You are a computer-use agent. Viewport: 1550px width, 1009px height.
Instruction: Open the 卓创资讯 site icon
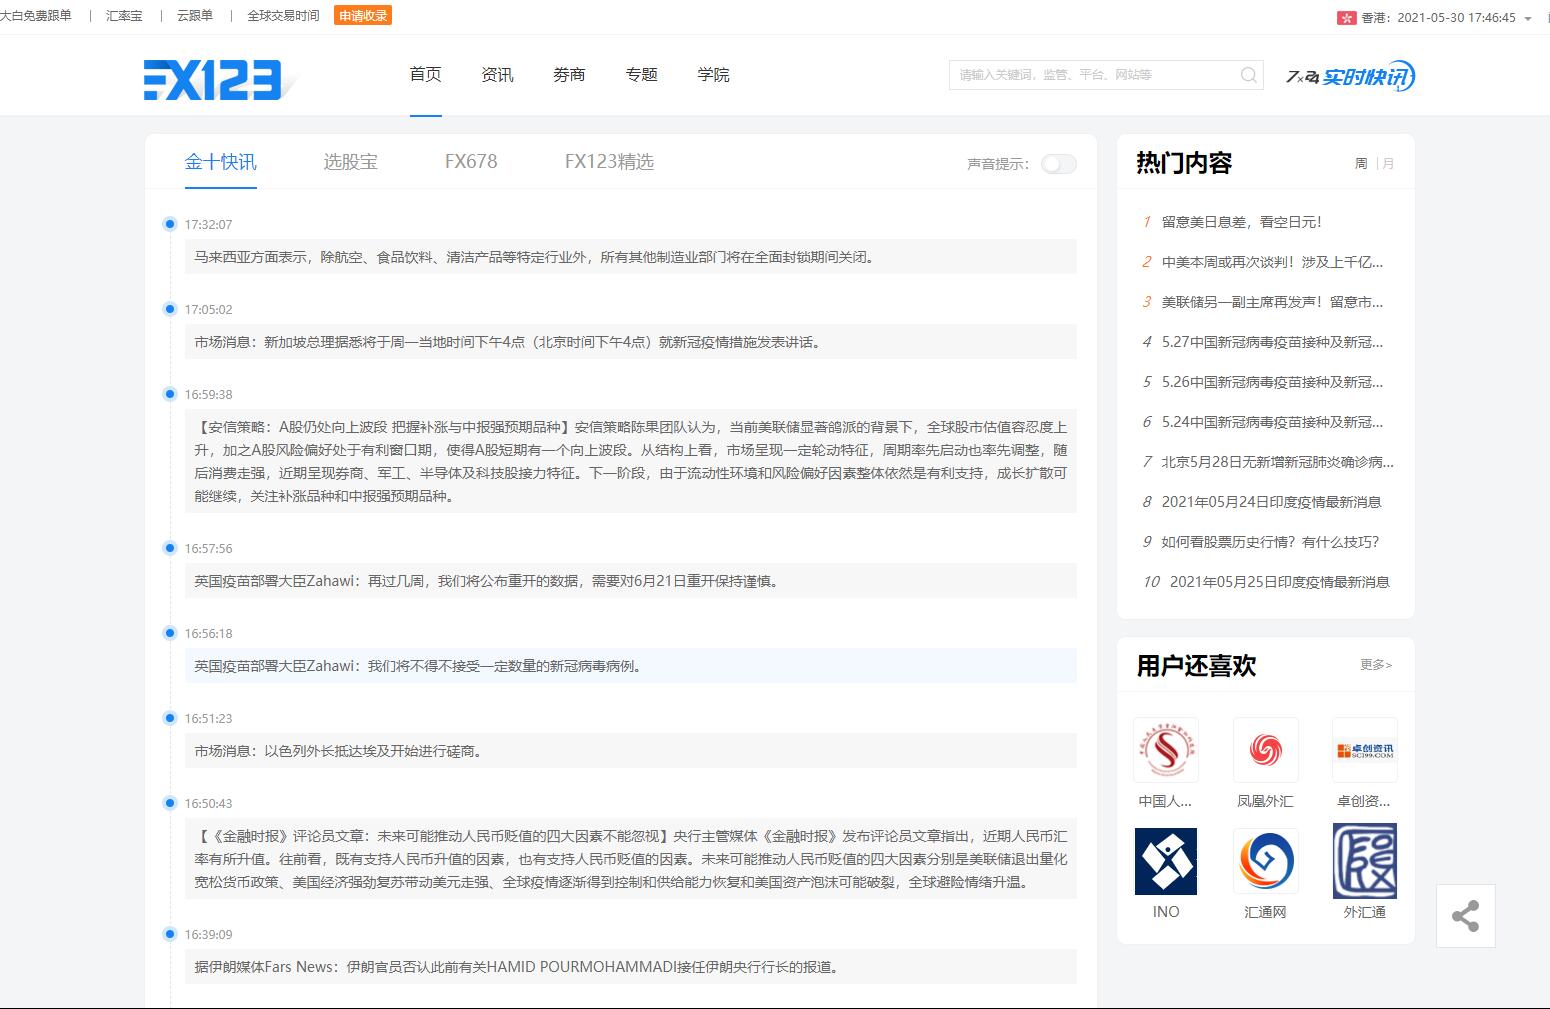point(1364,750)
